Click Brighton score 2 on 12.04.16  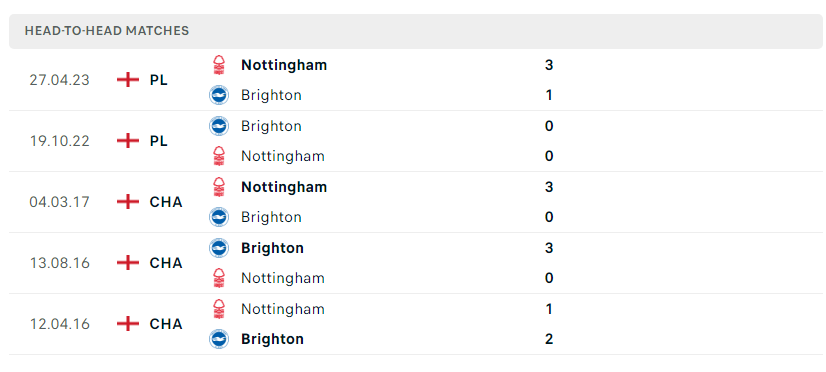[549, 339]
